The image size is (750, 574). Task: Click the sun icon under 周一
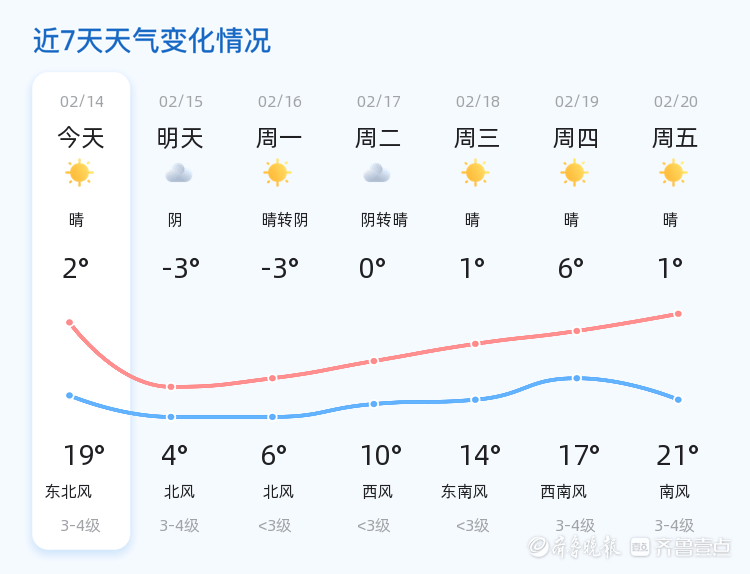tap(278, 173)
